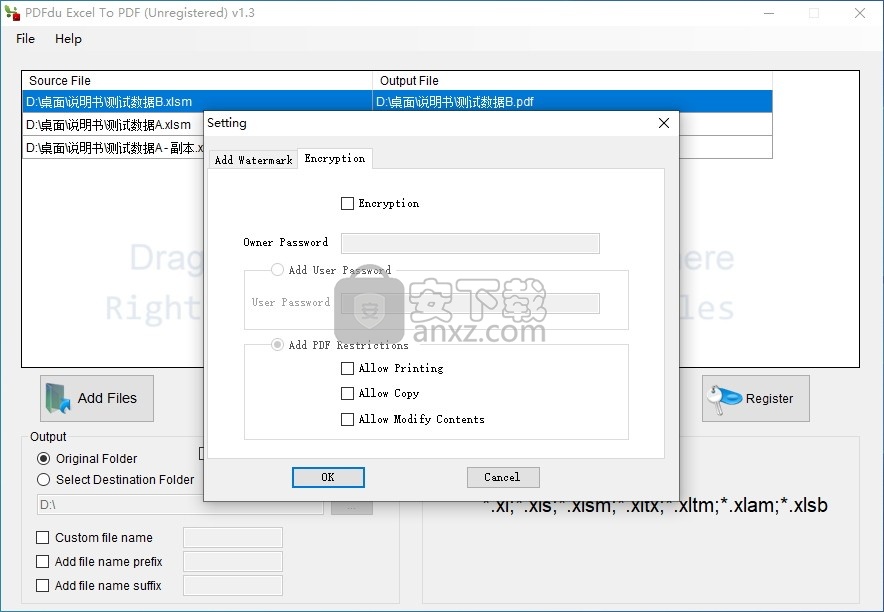Toggle Allow Copy checkbox
884x612 pixels.
pos(348,394)
